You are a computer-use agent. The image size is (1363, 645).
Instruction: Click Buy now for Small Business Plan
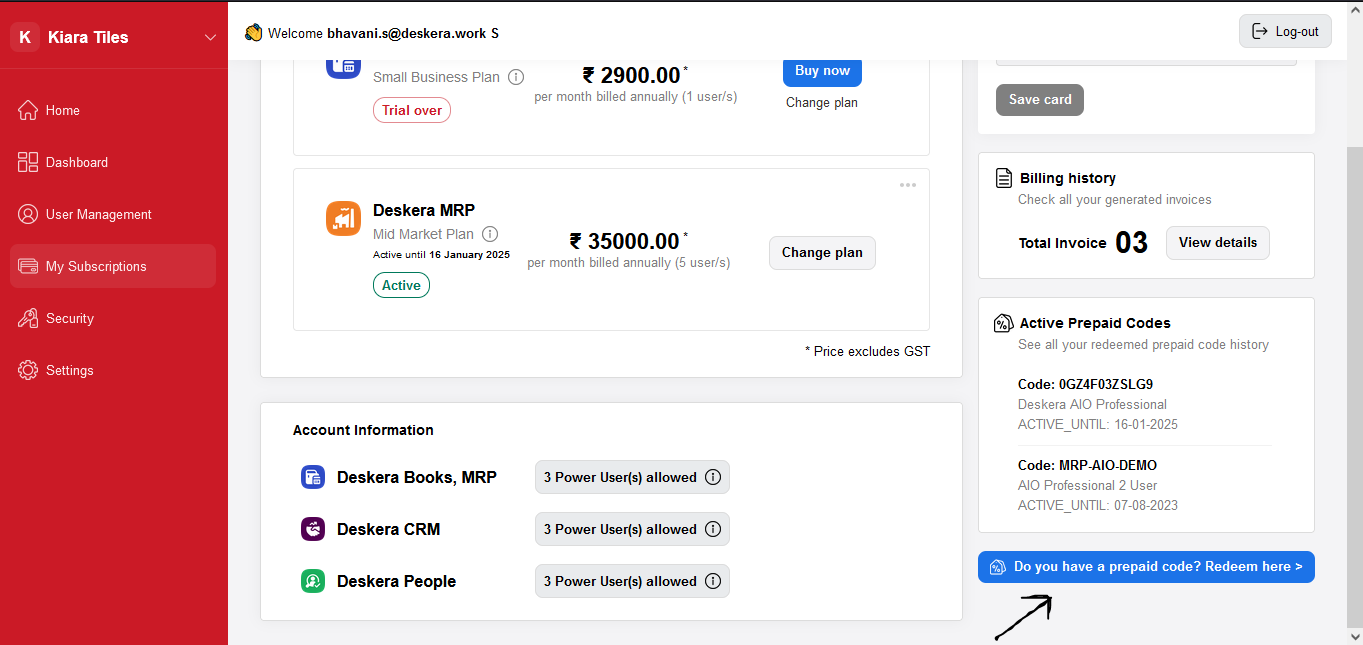click(821, 70)
